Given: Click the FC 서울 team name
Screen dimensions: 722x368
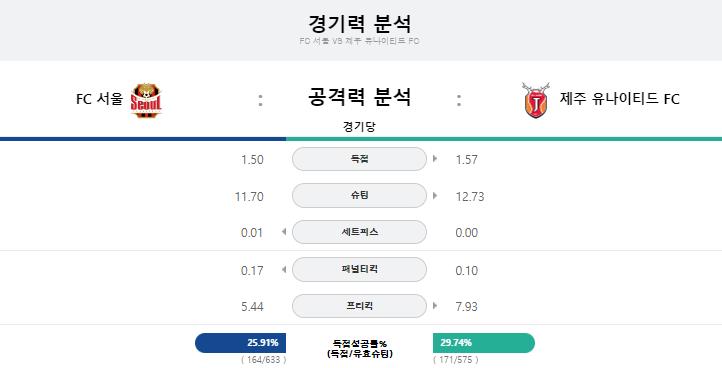Looking at the screenshot, I should coord(99,99).
